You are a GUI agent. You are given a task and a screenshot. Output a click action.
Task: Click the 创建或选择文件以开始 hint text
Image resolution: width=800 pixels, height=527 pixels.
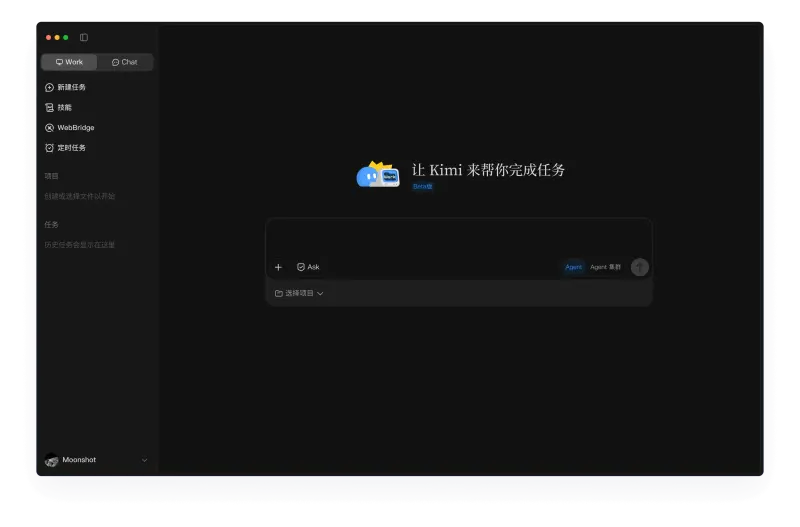(80, 196)
